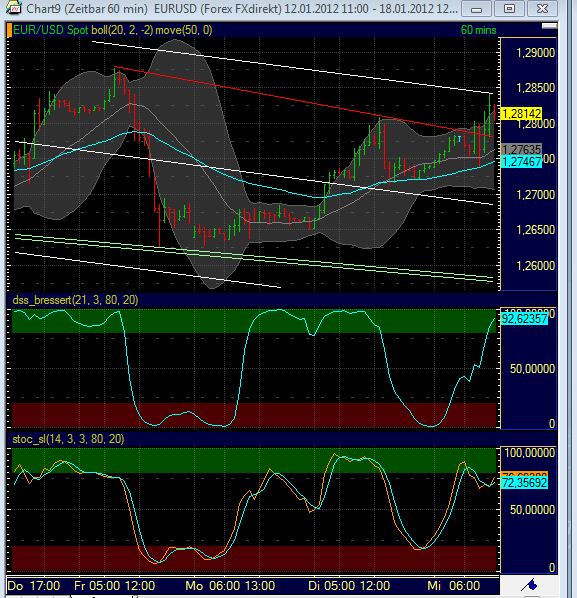This screenshot has height=598, width=577.
Task: Click the blue pin icon at bottom right
Action: click(530, 584)
